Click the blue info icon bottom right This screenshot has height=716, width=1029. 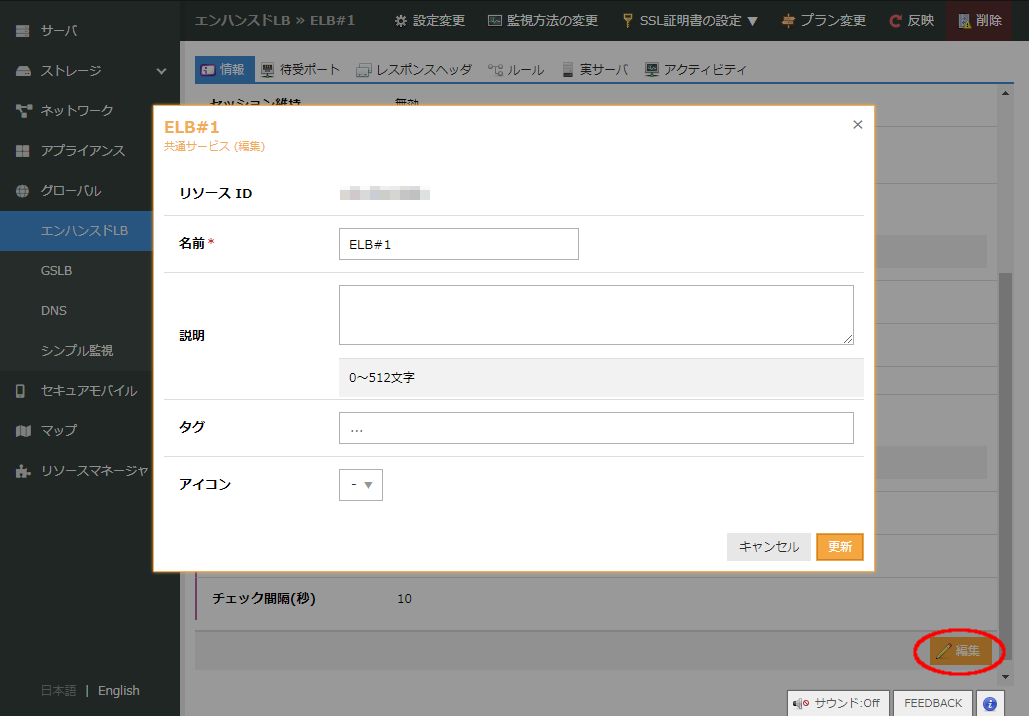(x=990, y=703)
